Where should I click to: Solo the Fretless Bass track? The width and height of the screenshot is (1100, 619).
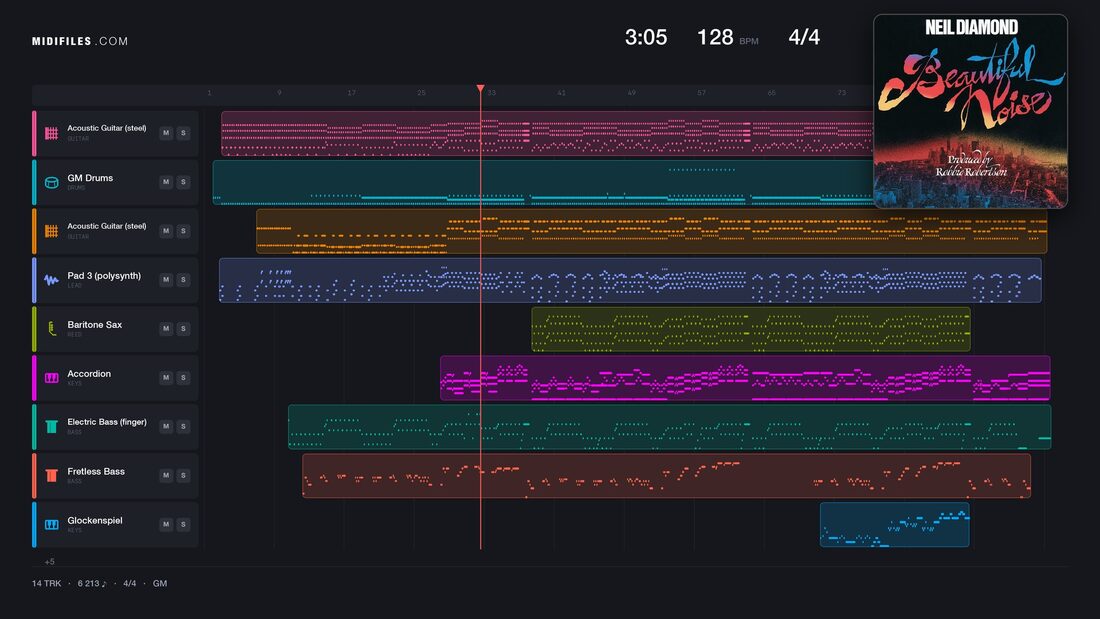coord(183,475)
